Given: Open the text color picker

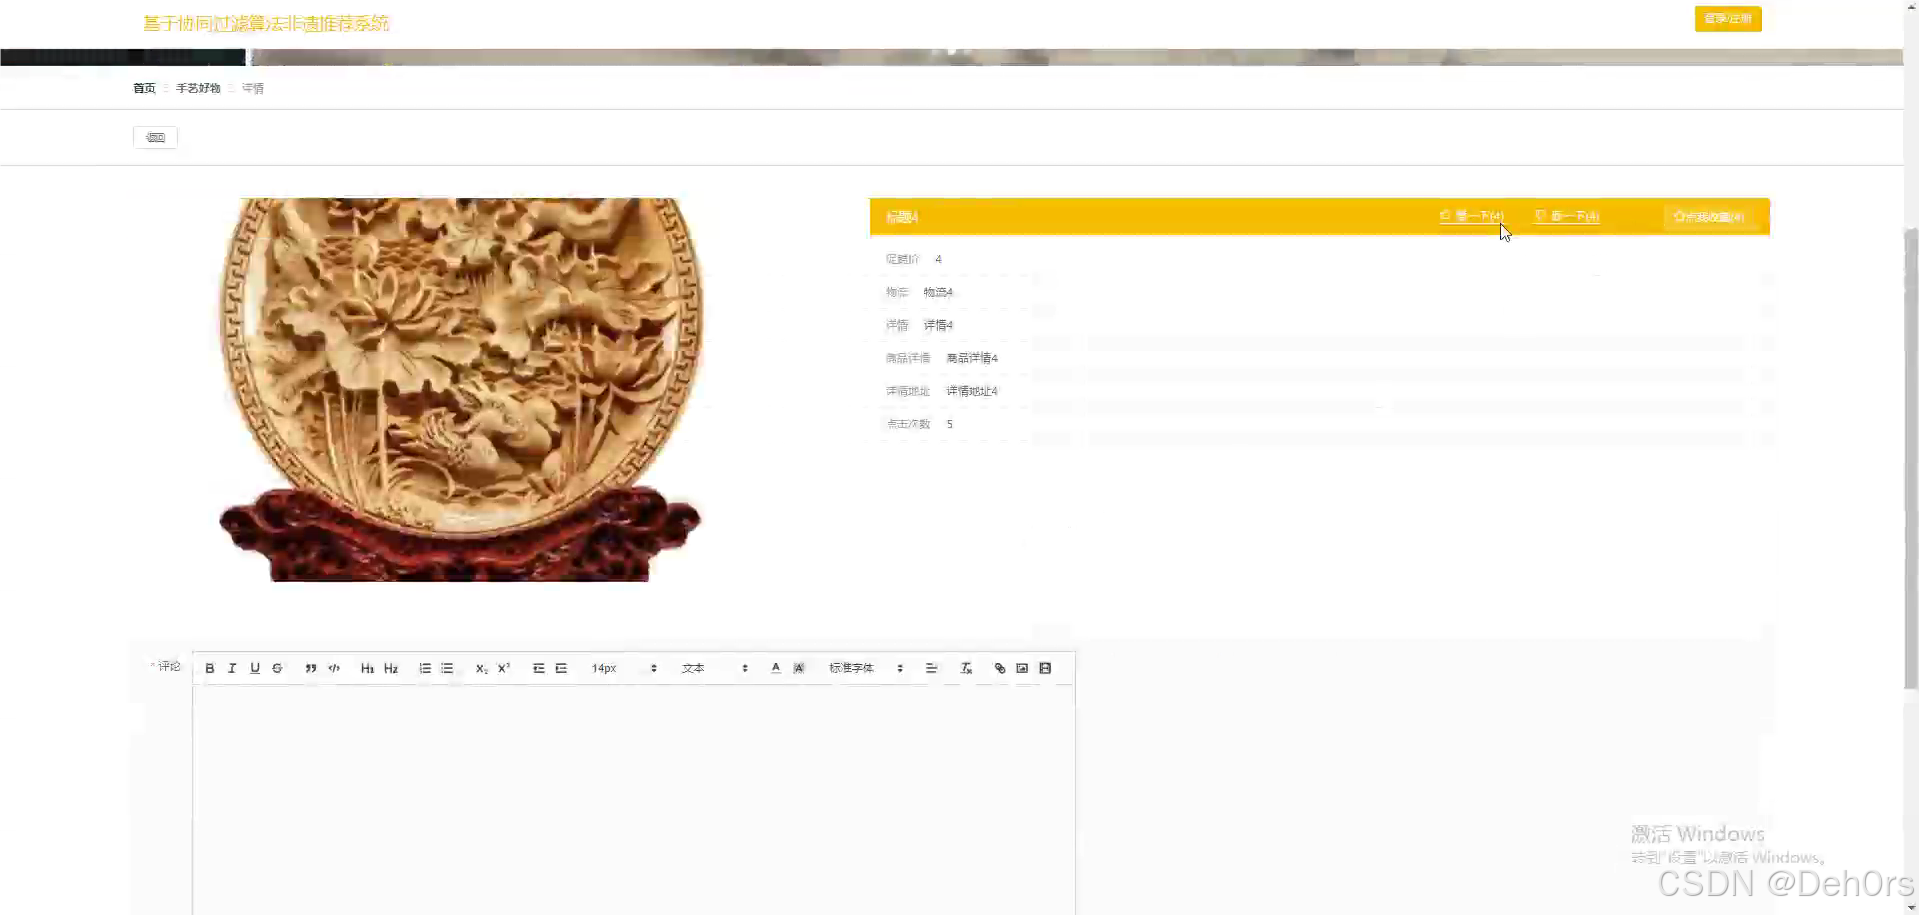Looking at the screenshot, I should (x=776, y=668).
